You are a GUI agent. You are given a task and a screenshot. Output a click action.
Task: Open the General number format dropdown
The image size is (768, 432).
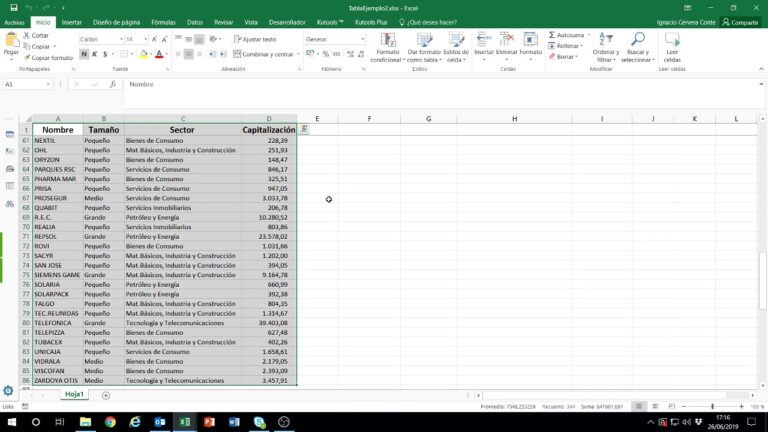[361, 39]
